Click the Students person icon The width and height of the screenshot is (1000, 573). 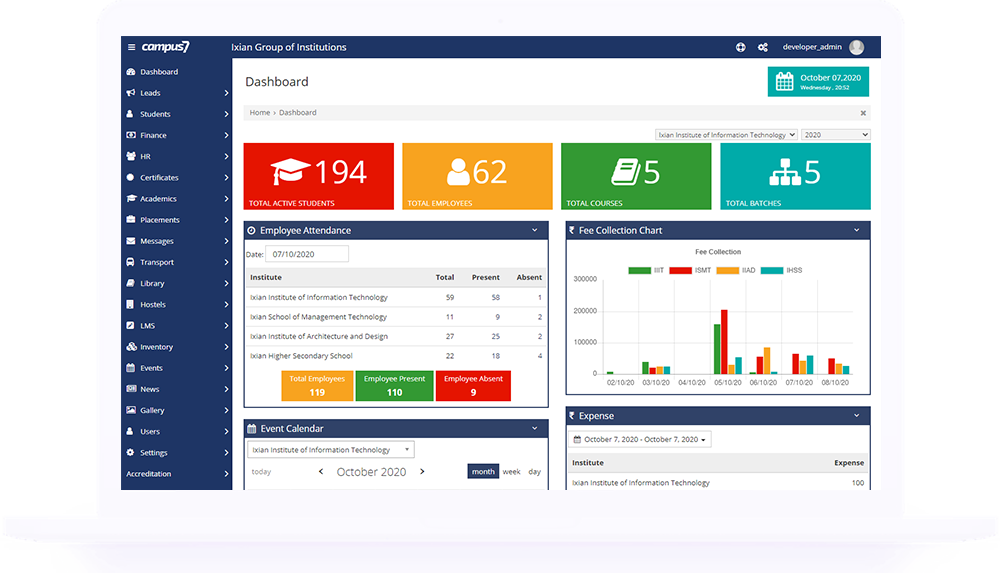[130, 114]
